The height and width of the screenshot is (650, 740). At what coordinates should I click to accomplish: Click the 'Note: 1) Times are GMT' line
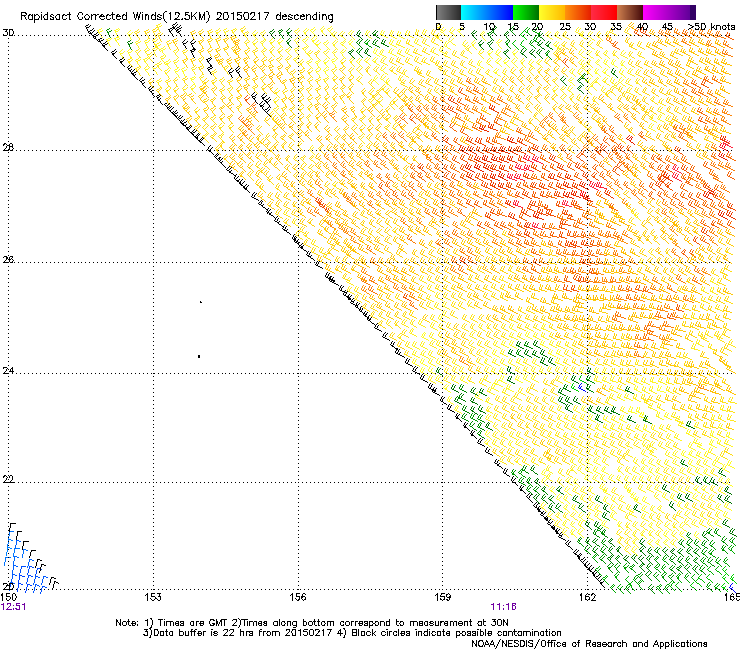click(x=312, y=623)
